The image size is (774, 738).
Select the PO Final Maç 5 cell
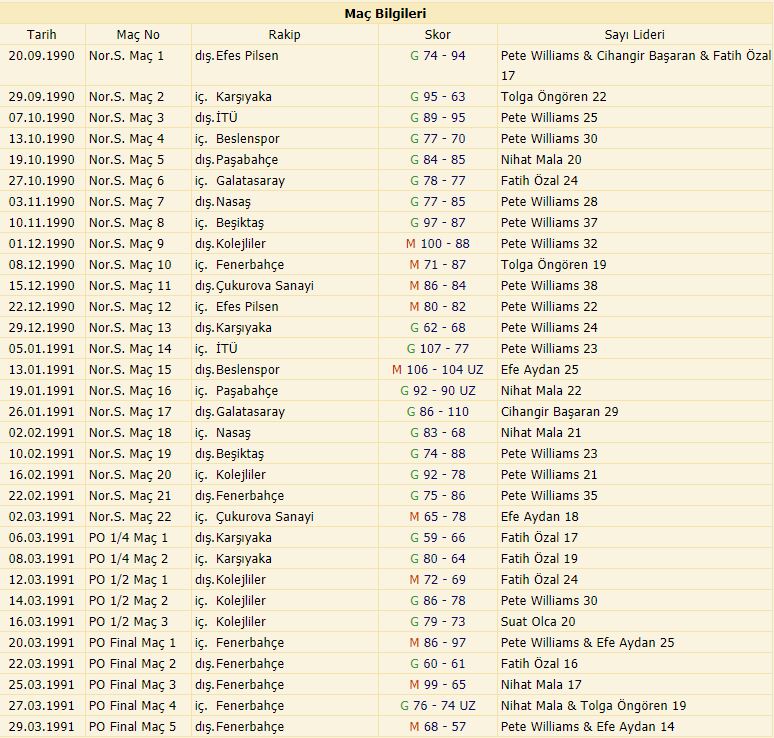pos(132,726)
